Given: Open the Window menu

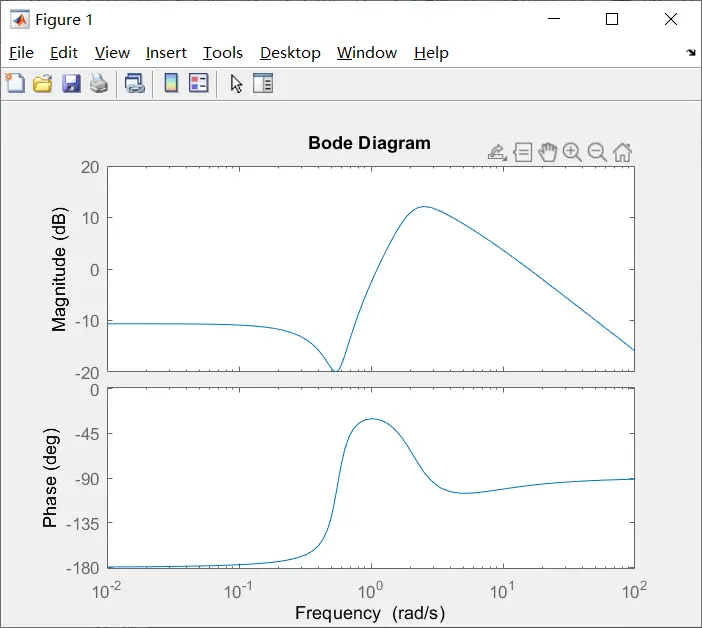Looking at the screenshot, I should [367, 53].
